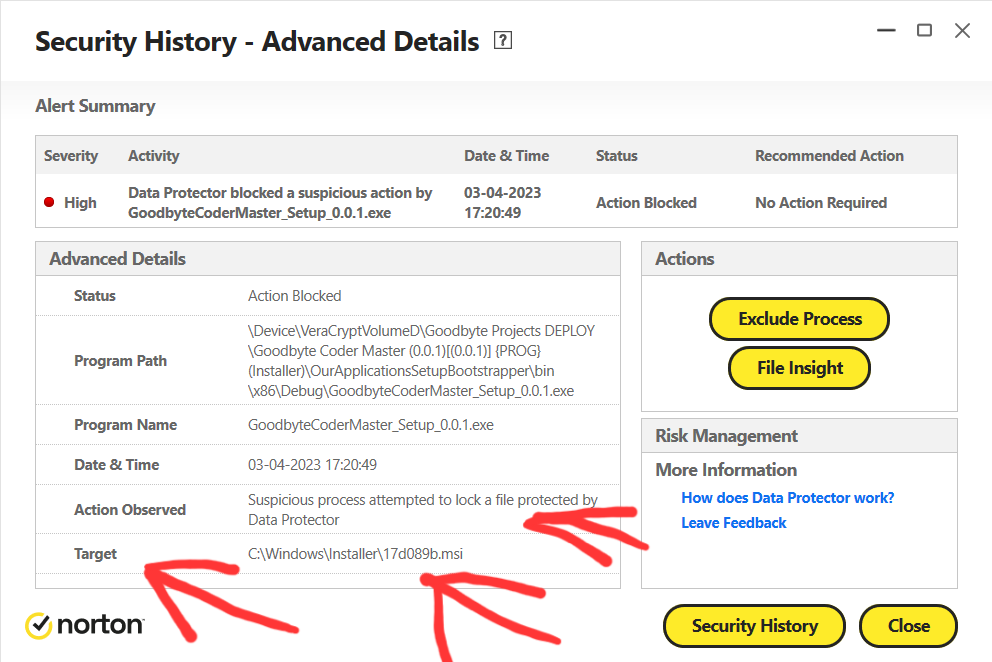Viewport: 992px width, 662px height.
Task: Click the '03-04-2023 17:20:49' cell in alert summary
Action: pos(502,203)
